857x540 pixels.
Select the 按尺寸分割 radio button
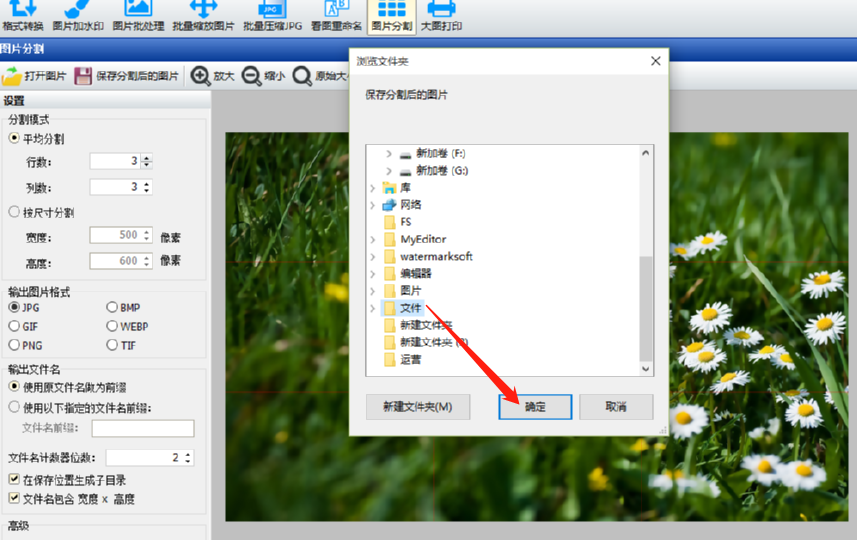[14, 212]
